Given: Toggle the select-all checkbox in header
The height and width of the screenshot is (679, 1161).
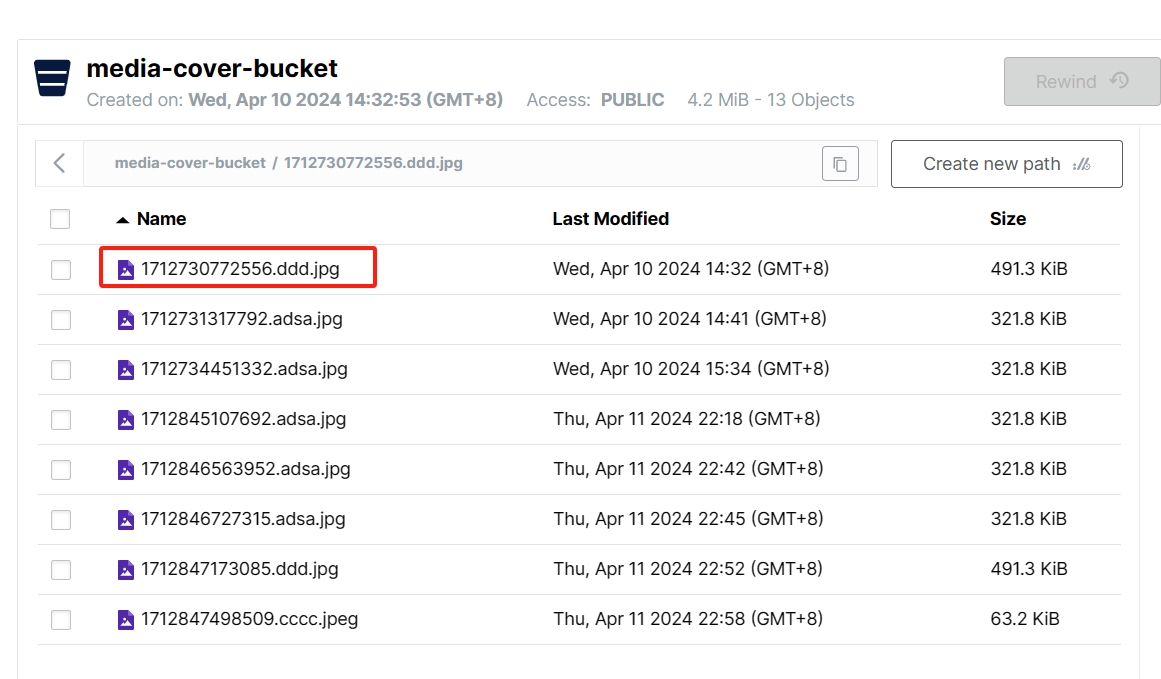Looking at the screenshot, I should pos(60,219).
